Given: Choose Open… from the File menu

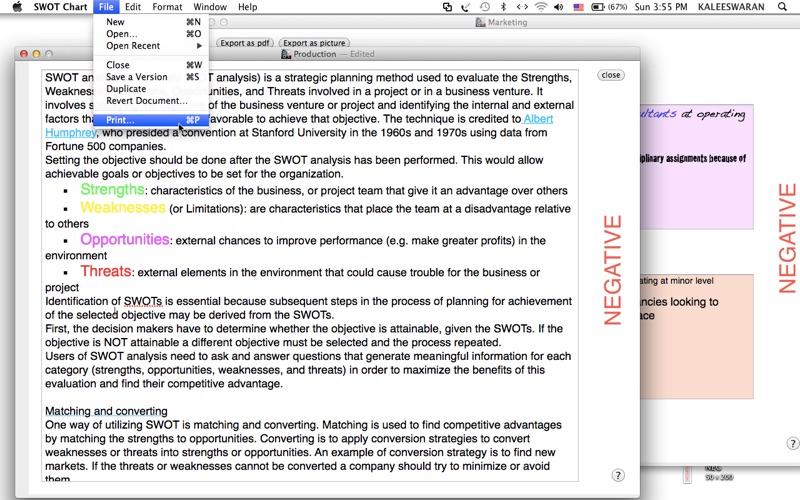Looking at the screenshot, I should (x=151, y=34).
